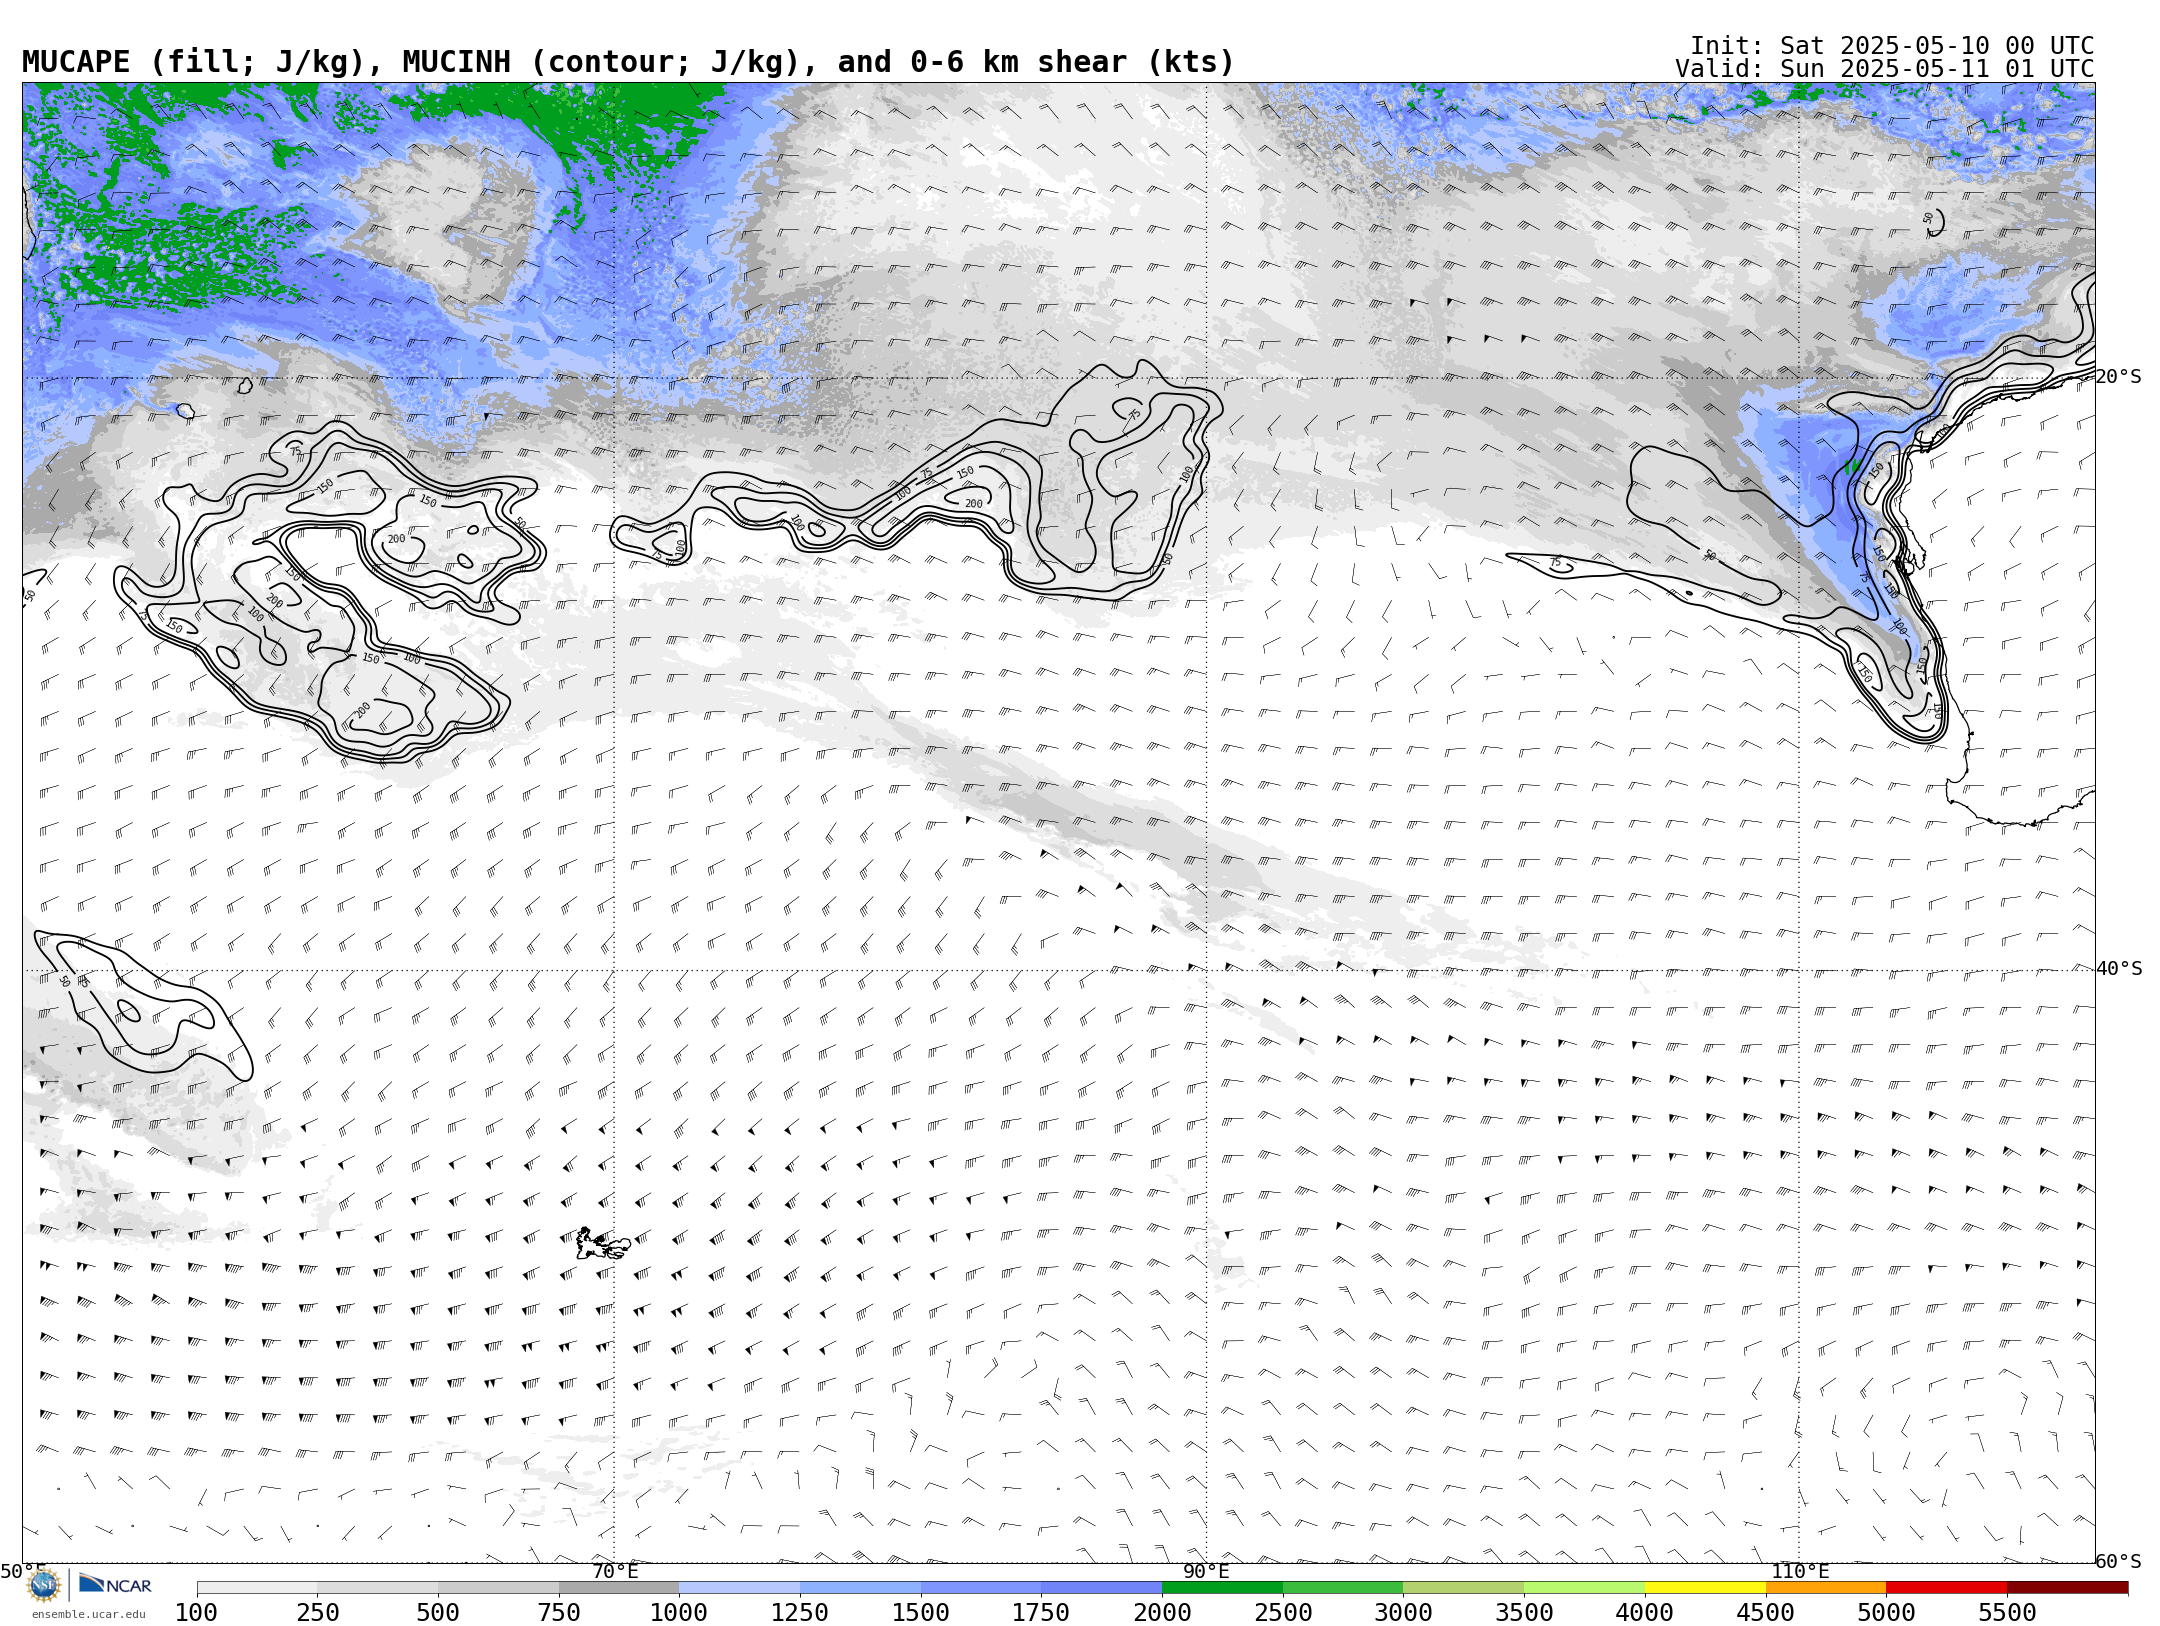This screenshot has height=1626, width=2160.
Task: Pick the bright red 5000–5500 colorbar swatch
Action: pos(1946,1588)
